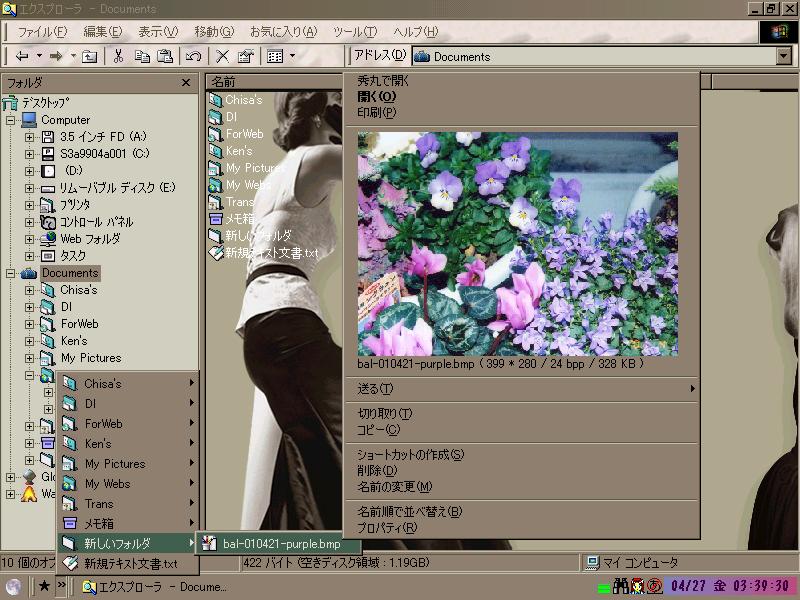Select 新規テキスト文書.txt in file list

(x=271, y=253)
